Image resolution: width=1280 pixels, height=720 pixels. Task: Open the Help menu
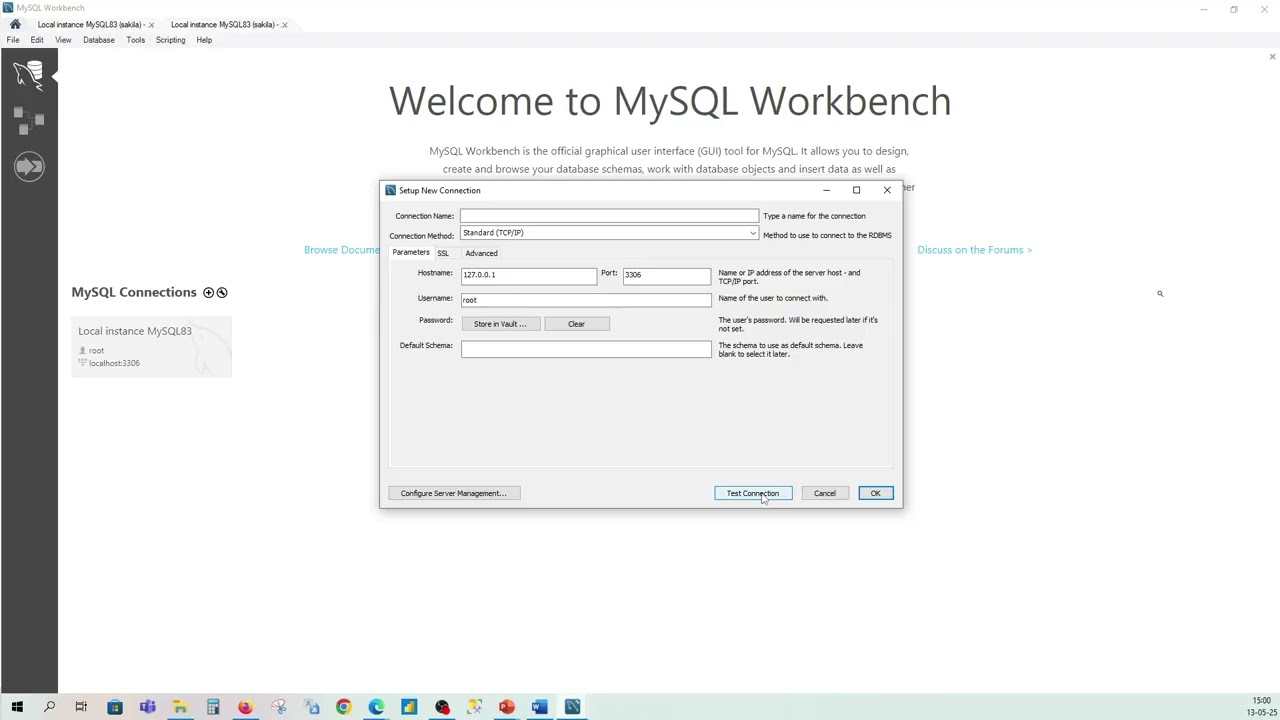[x=204, y=40]
